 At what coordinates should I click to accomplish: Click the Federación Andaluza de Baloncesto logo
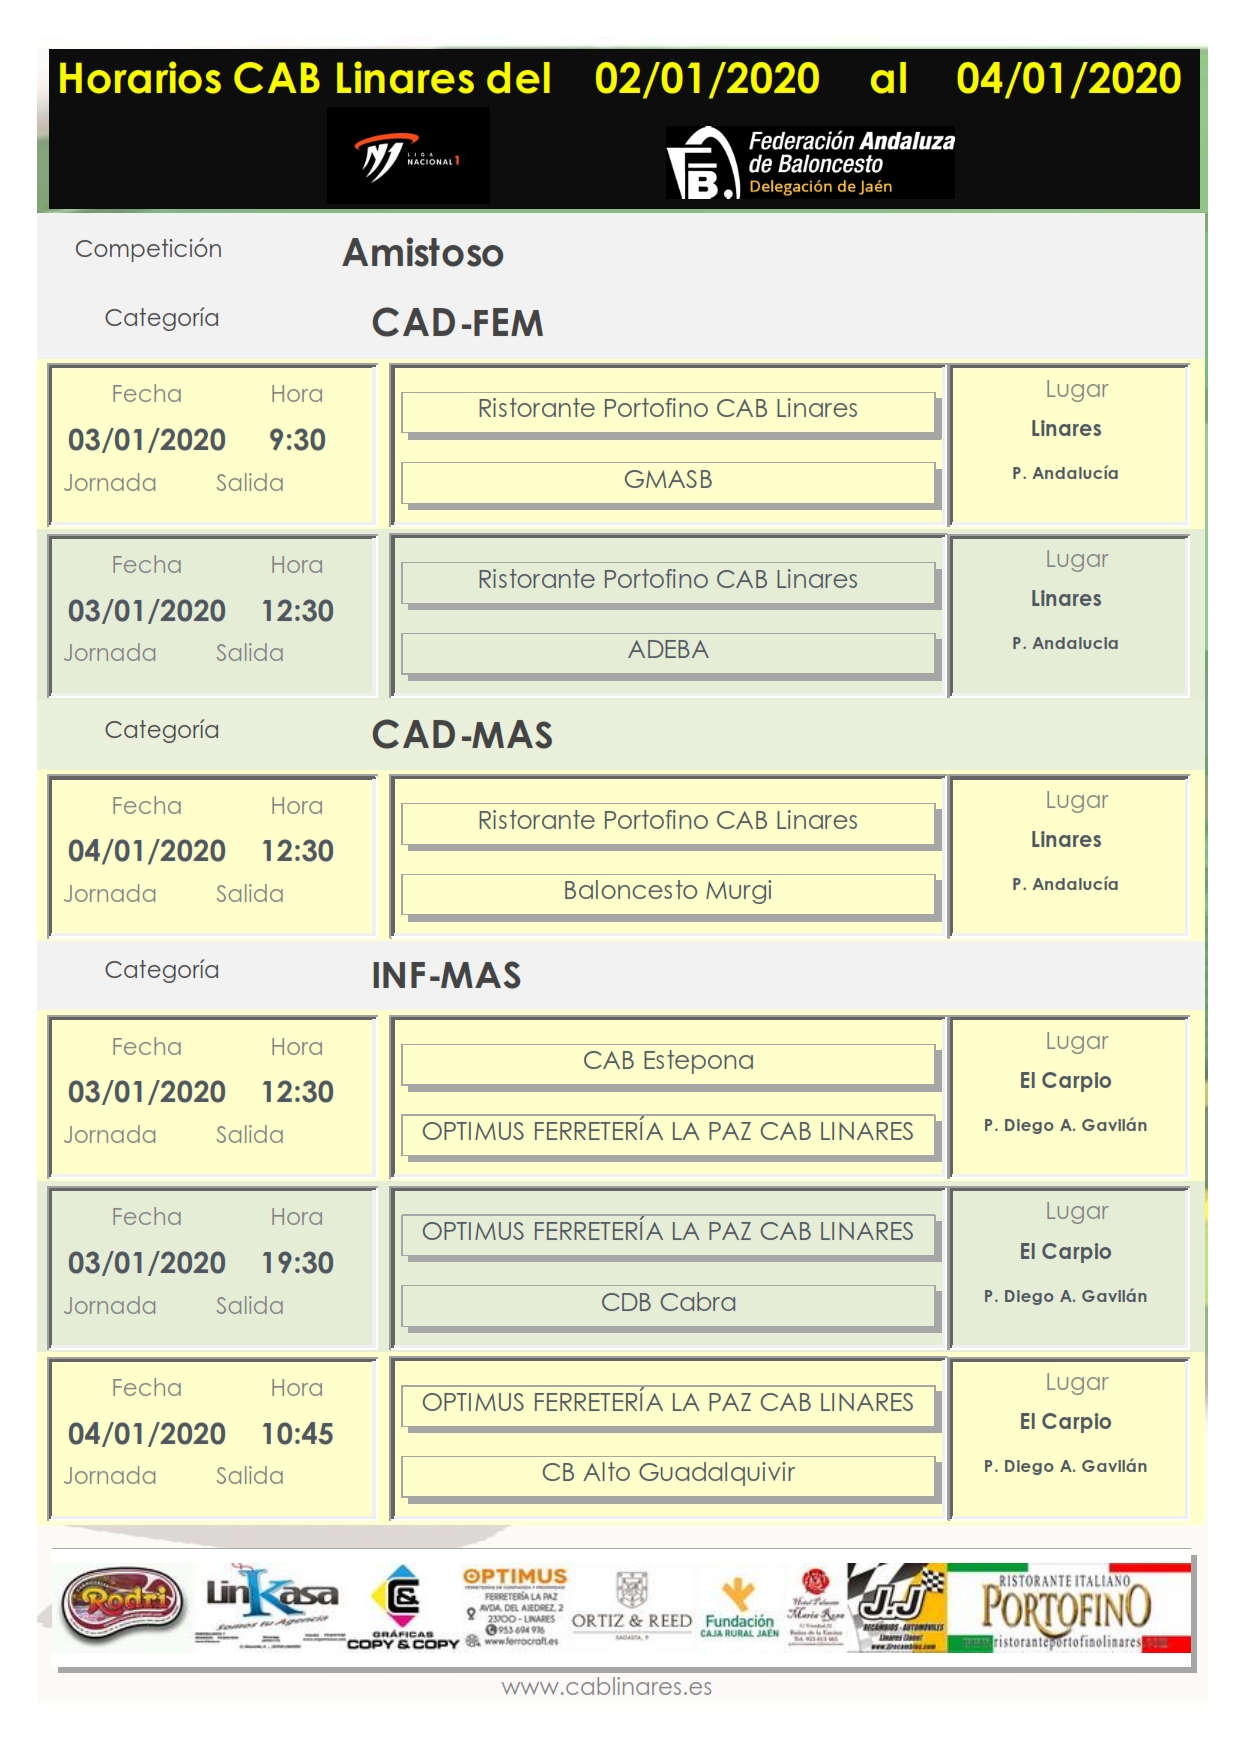[x=810, y=162]
